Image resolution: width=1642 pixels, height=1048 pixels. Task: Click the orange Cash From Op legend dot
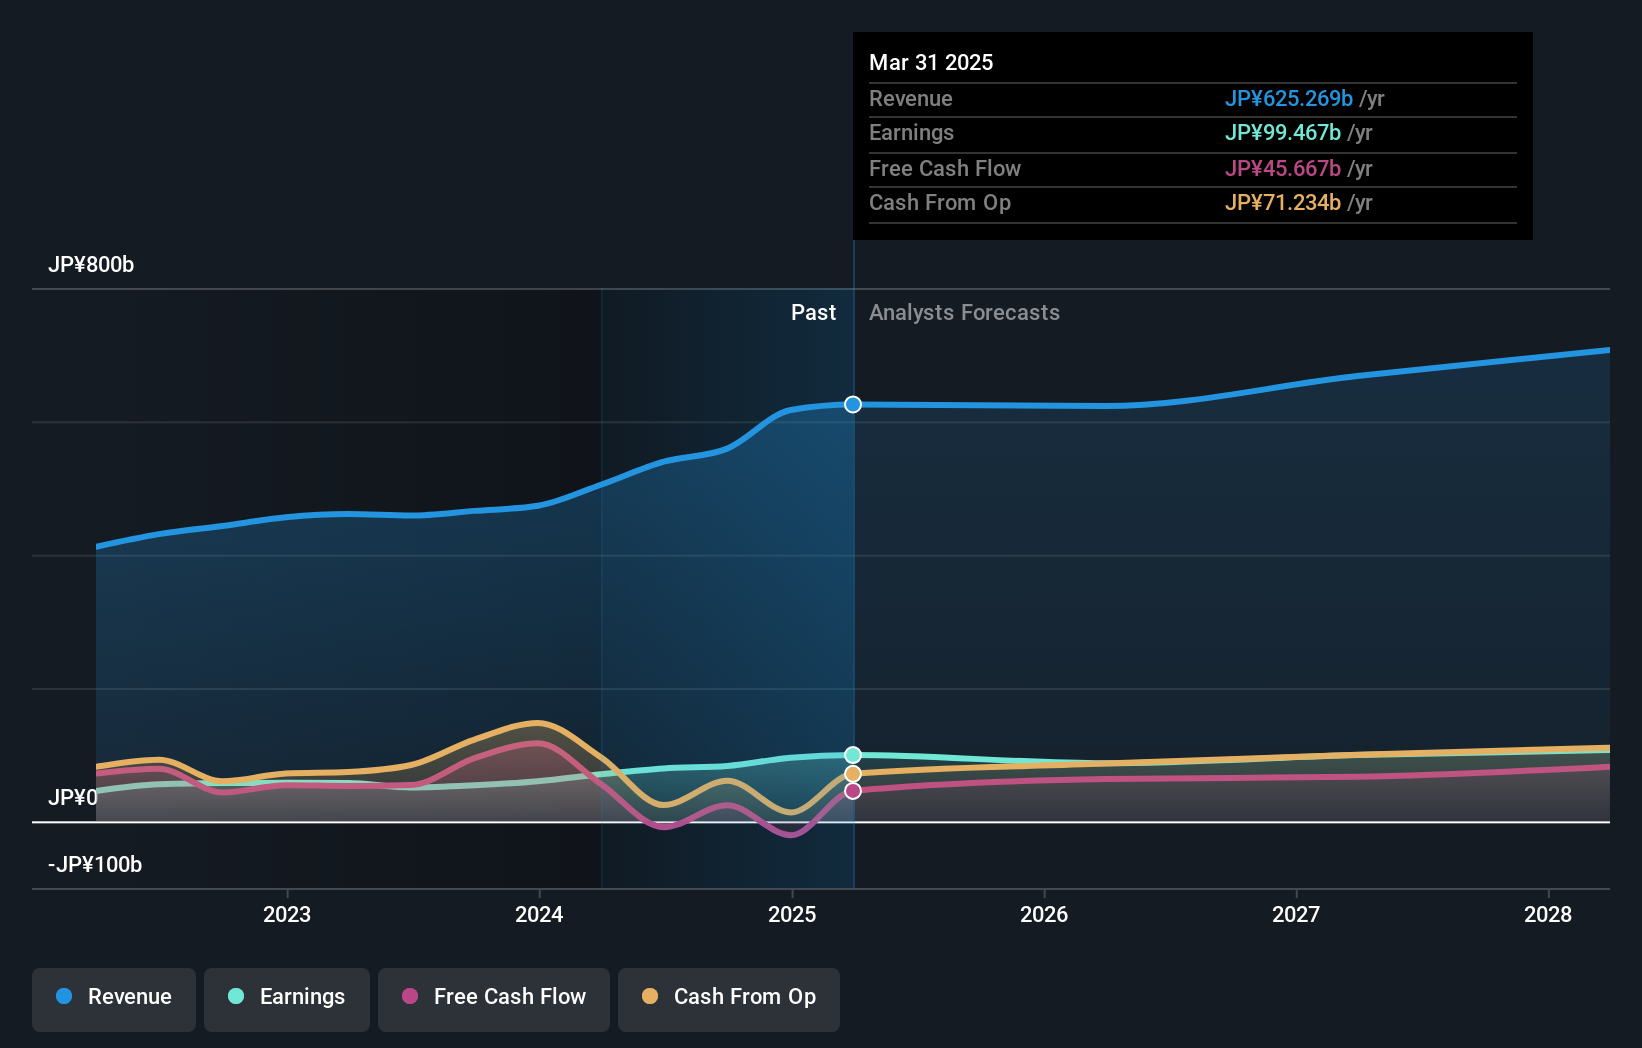point(650,997)
